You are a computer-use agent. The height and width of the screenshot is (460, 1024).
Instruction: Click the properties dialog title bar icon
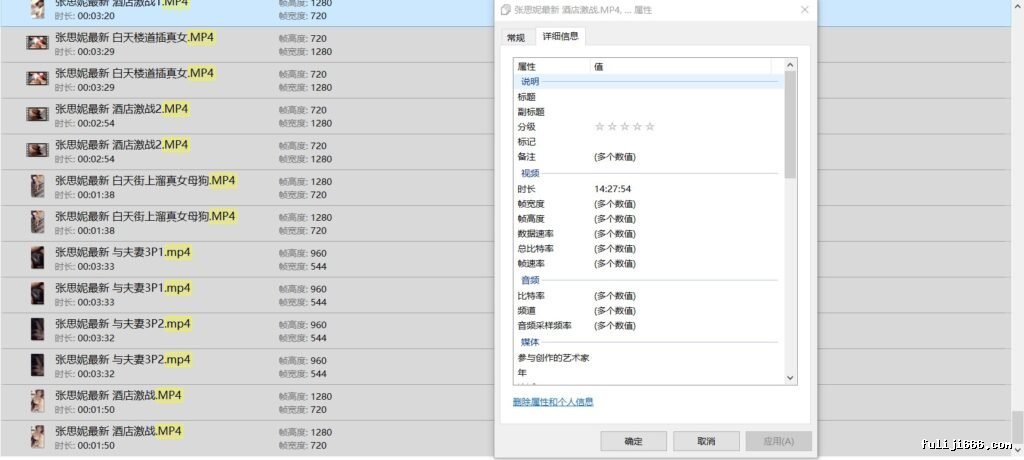505,10
